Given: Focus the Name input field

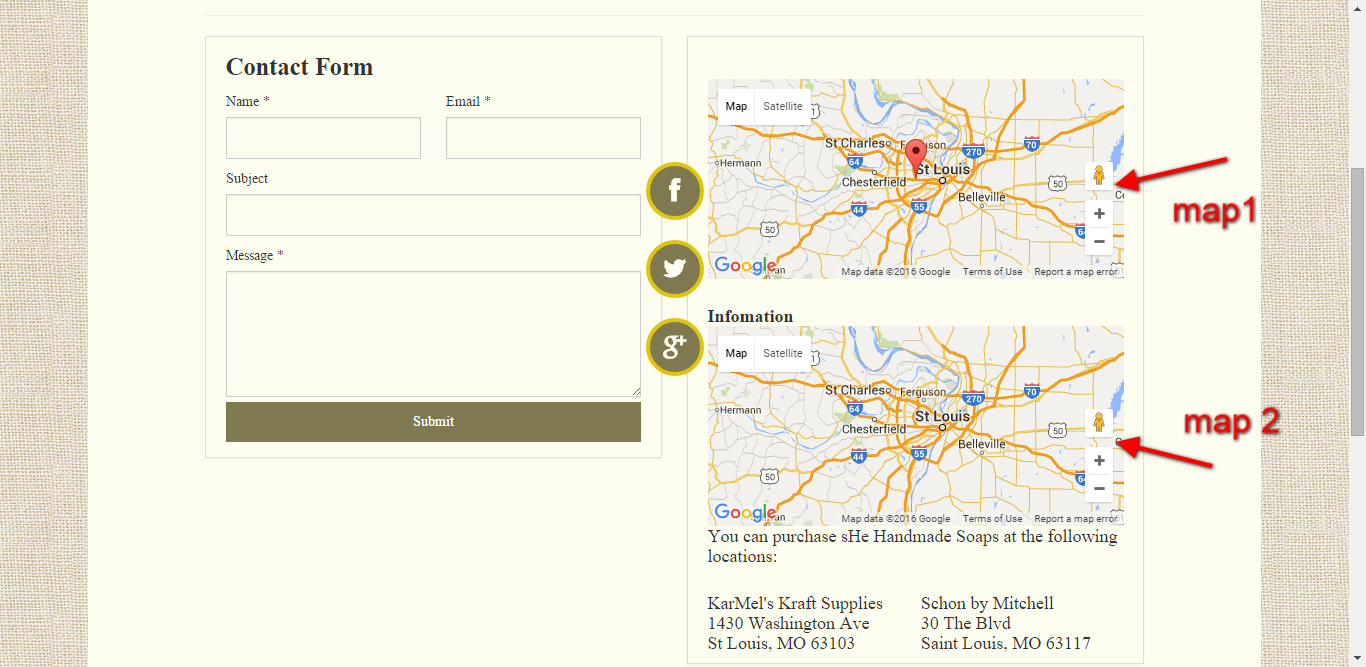Looking at the screenshot, I should [x=323, y=138].
